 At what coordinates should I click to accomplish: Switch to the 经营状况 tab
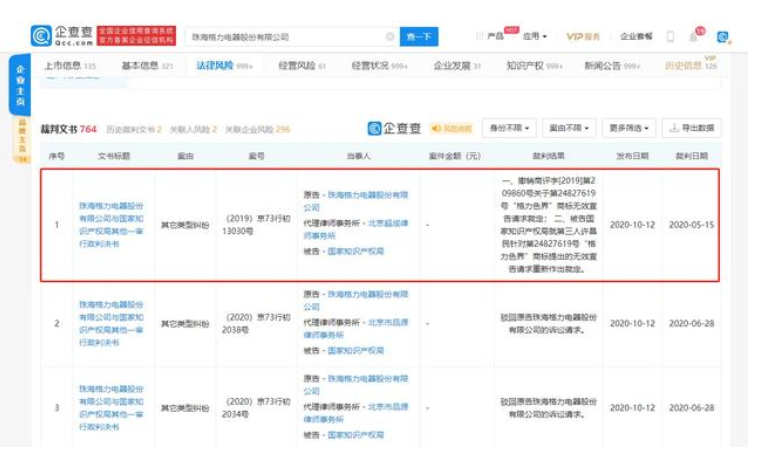point(379,66)
